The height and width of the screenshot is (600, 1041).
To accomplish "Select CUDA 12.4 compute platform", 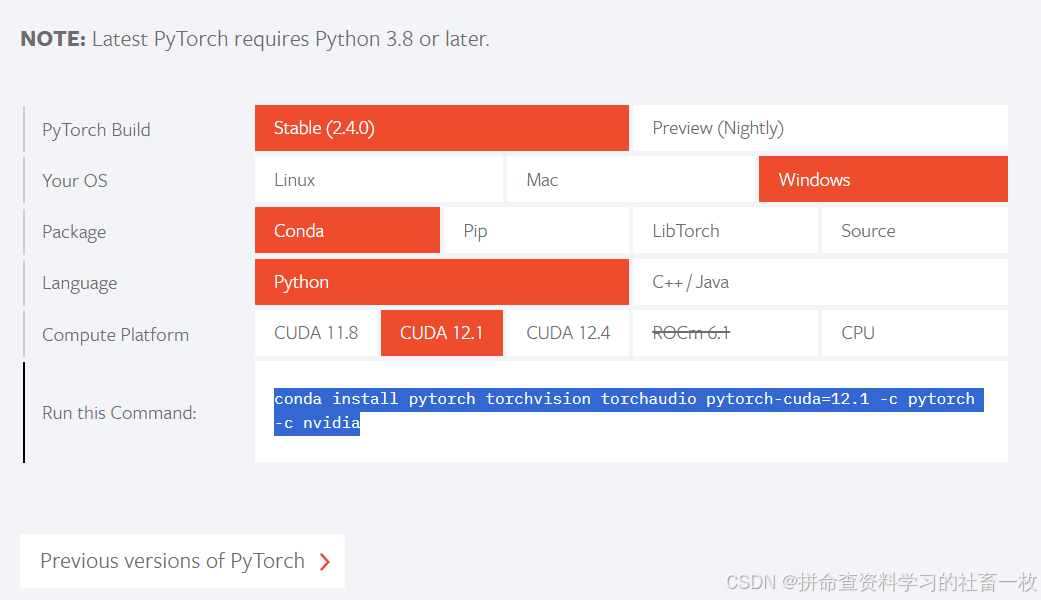I will click(x=568, y=333).
